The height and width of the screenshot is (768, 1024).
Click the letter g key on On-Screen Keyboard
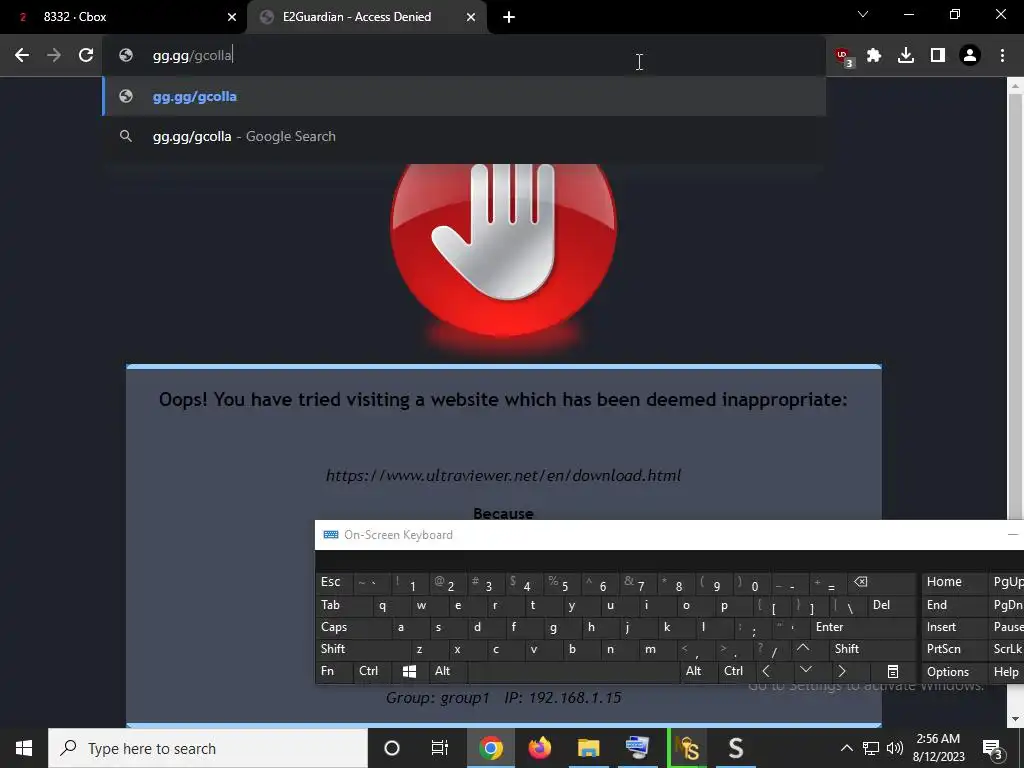tap(553, 628)
